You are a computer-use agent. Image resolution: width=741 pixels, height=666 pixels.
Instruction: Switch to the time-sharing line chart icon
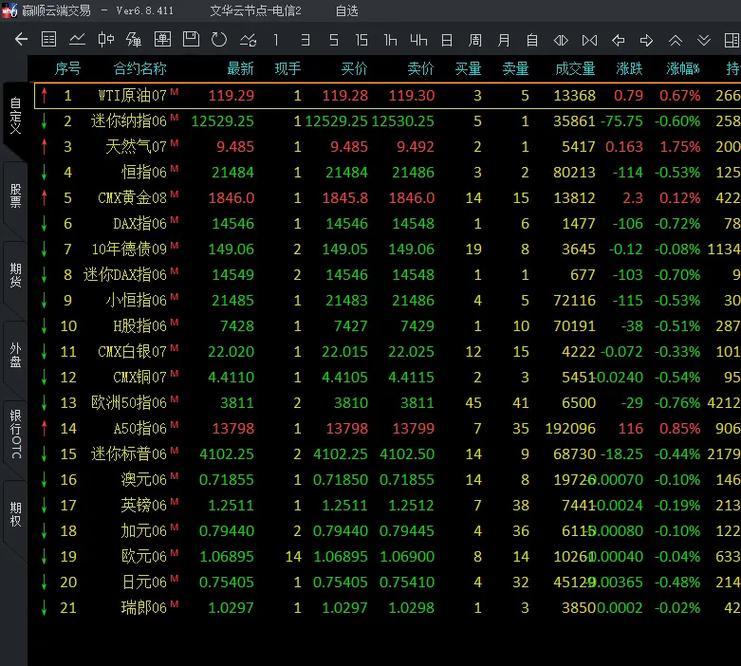click(77, 40)
